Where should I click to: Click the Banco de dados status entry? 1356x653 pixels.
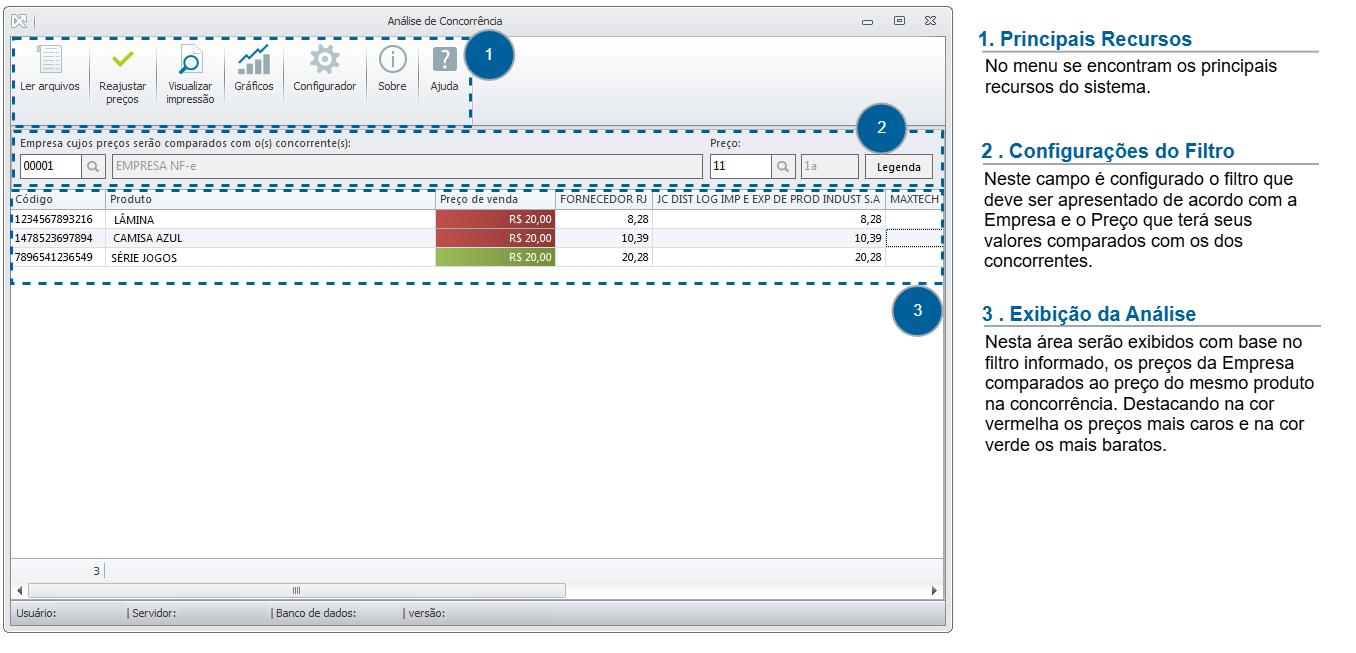pos(314,613)
